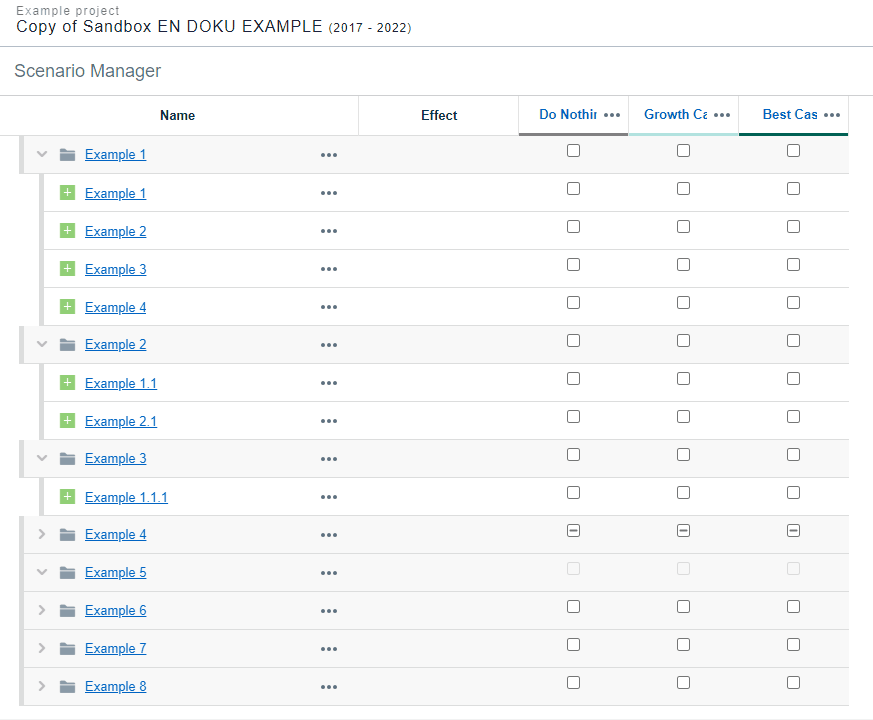Click the green plus icon beside Example 1.1

(68, 383)
